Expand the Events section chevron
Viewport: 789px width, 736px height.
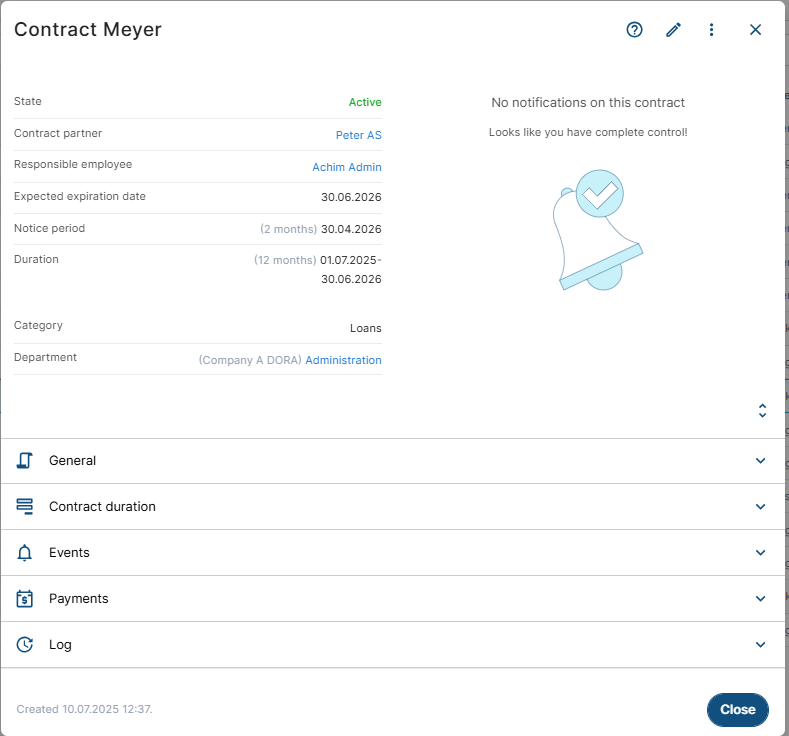760,552
